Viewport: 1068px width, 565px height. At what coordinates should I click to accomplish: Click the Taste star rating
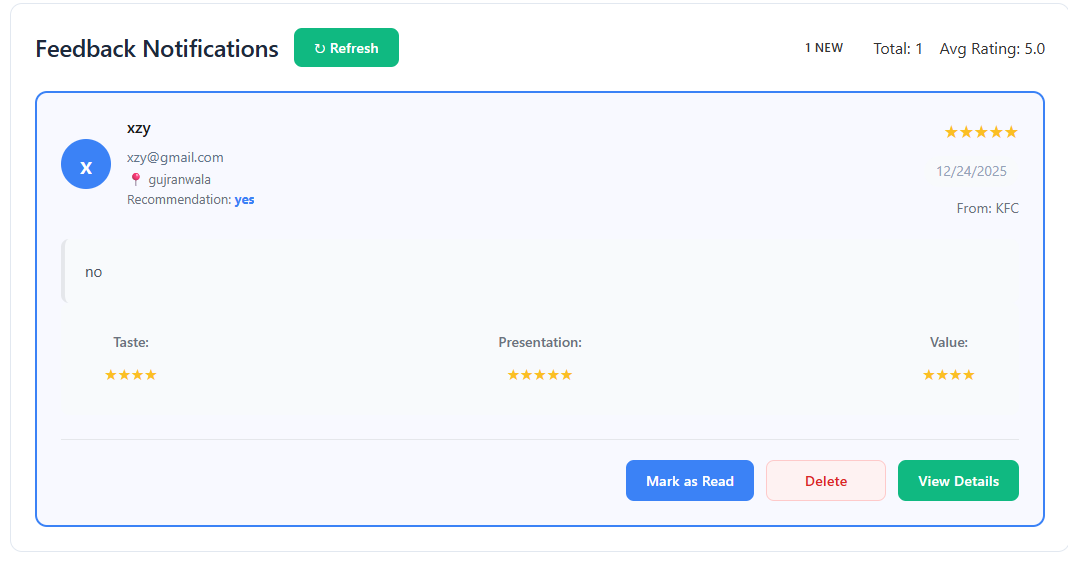[x=131, y=375]
